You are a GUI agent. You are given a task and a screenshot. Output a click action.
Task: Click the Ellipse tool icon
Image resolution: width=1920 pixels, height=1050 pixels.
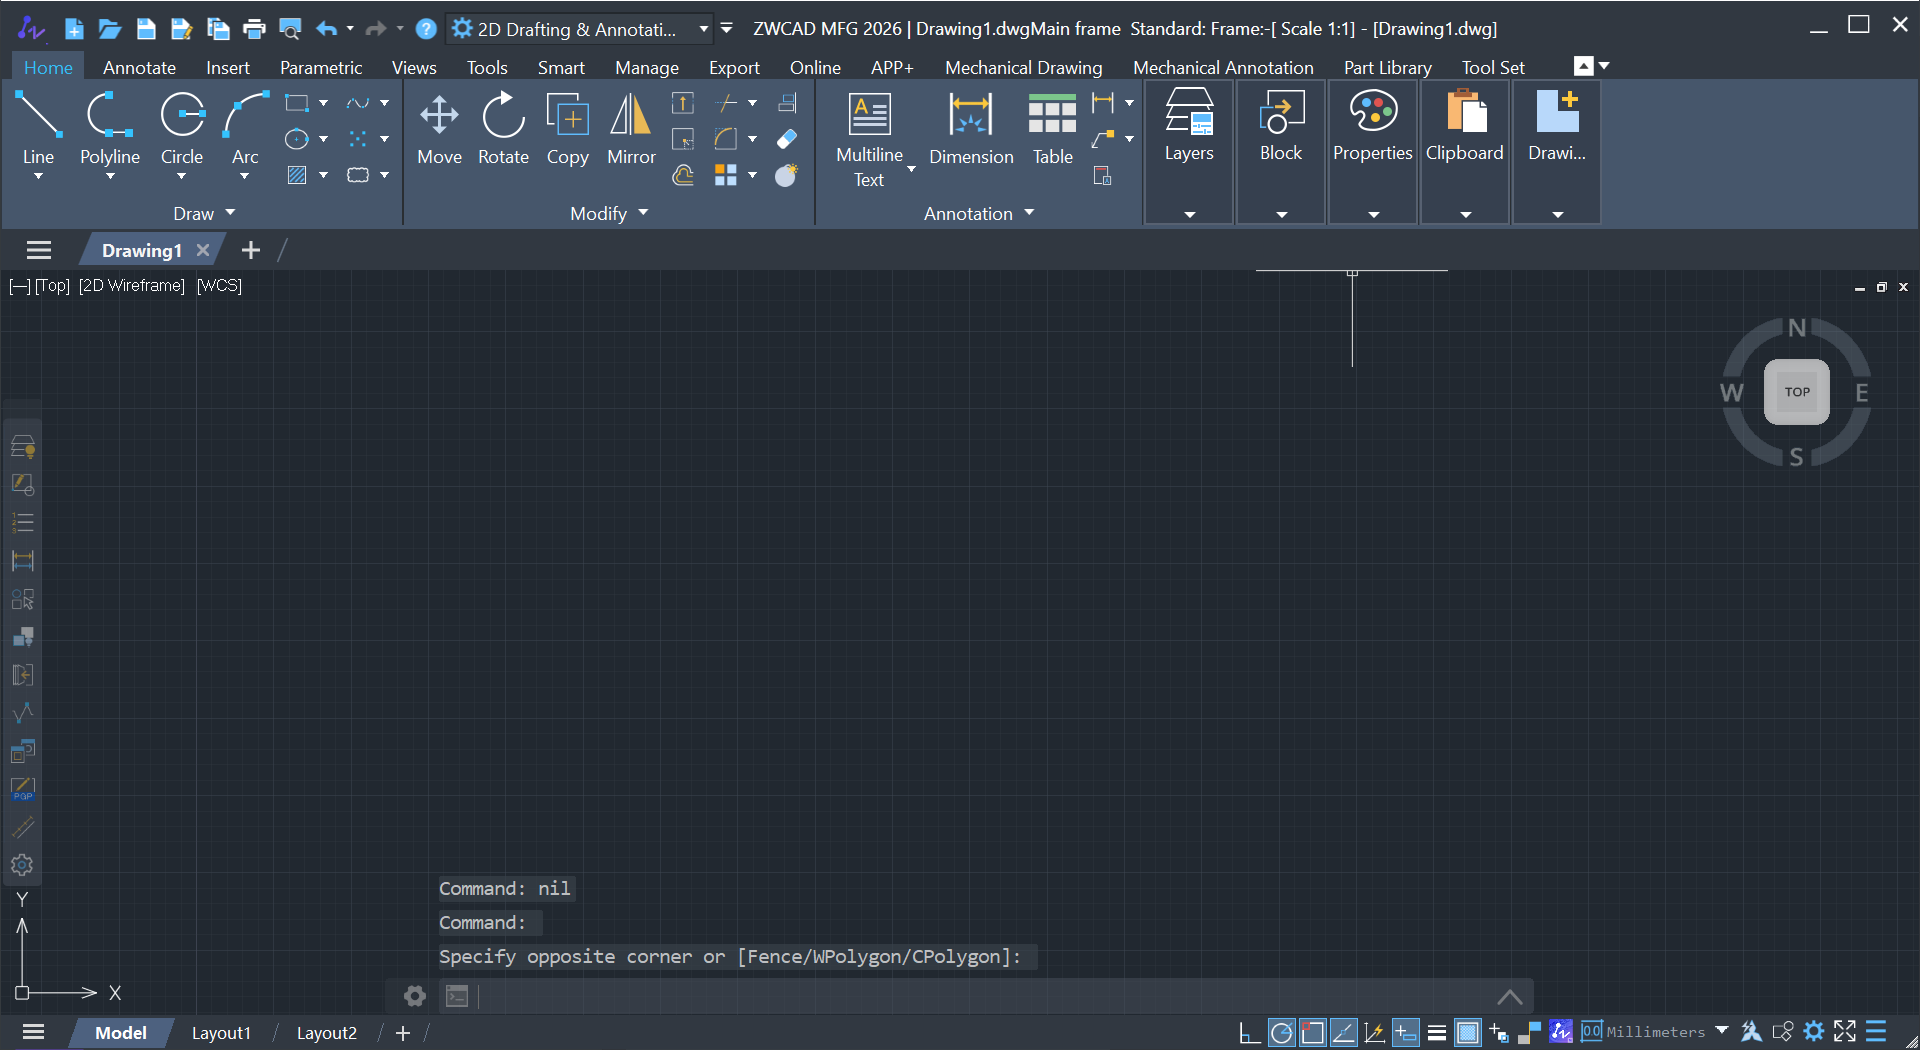click(x=297, y=139)
